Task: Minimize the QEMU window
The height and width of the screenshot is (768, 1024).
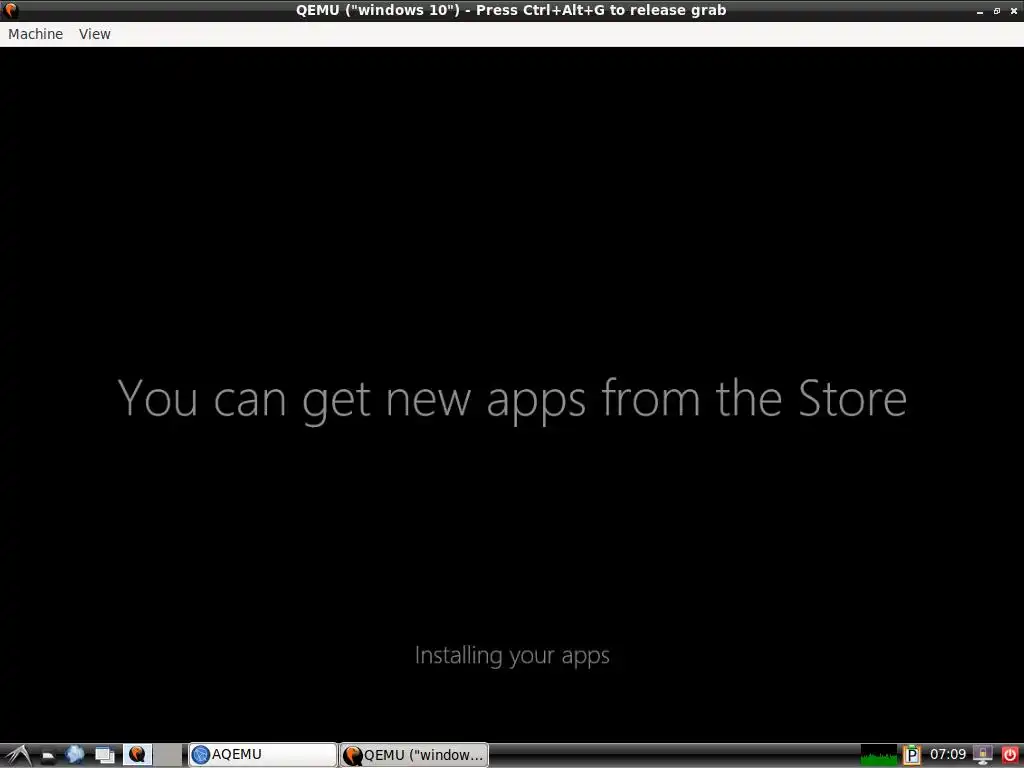Action: (980, 11)
